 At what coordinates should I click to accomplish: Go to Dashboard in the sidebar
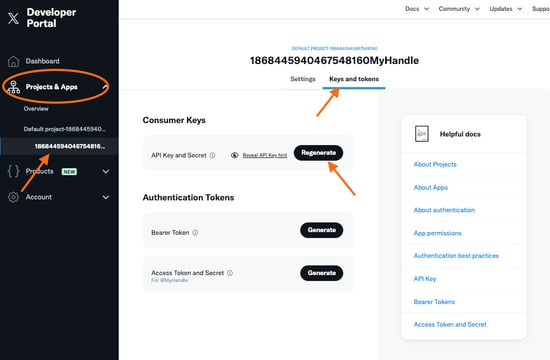coord(42,61)
